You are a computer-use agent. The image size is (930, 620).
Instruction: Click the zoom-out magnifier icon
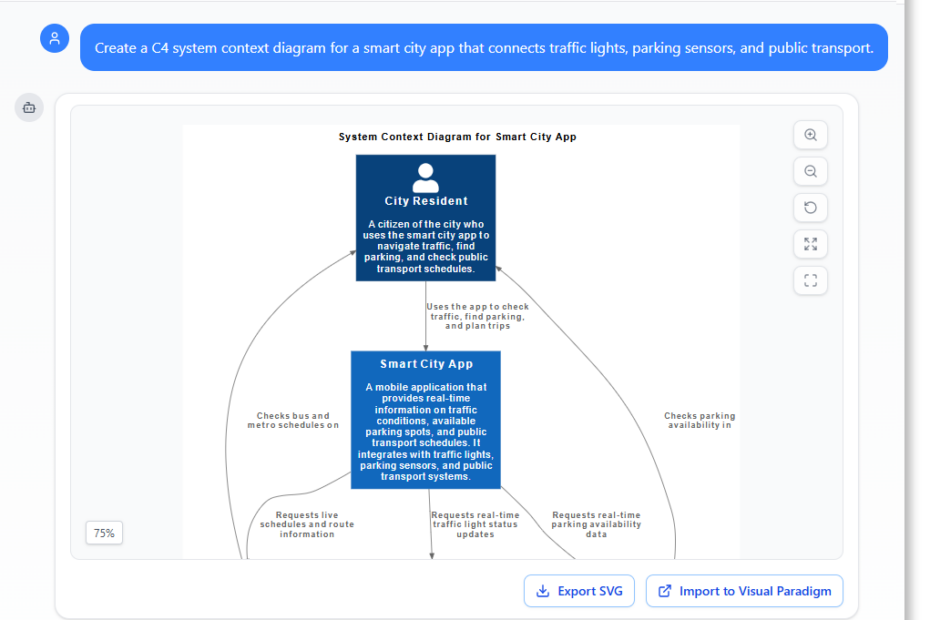(810, 171)
